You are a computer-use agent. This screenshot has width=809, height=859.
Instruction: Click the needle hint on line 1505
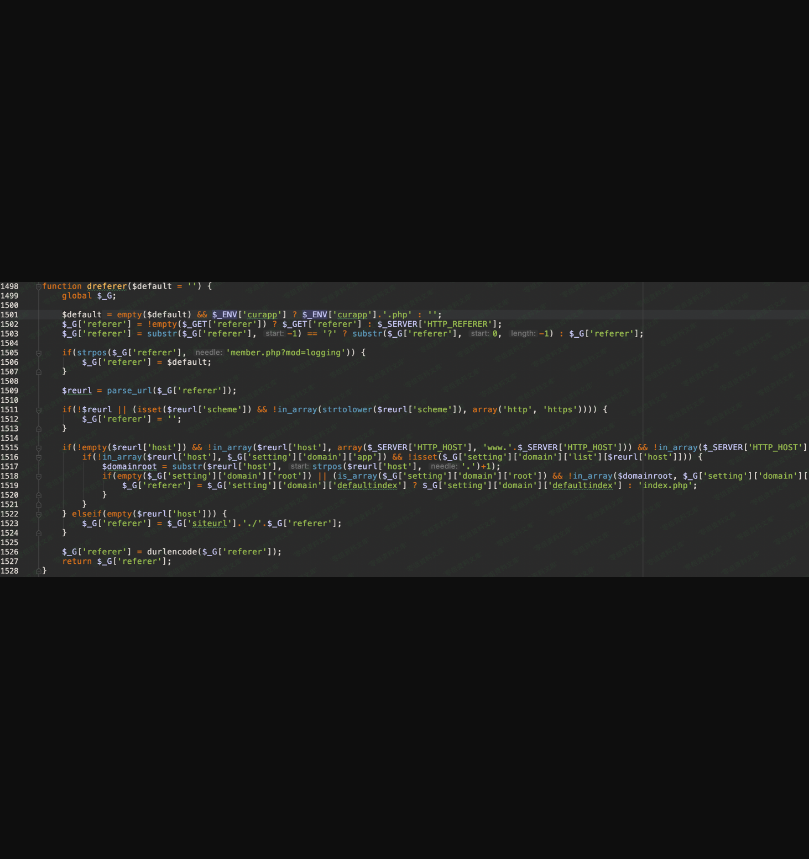pyautogui.click(x=208, y=353)
